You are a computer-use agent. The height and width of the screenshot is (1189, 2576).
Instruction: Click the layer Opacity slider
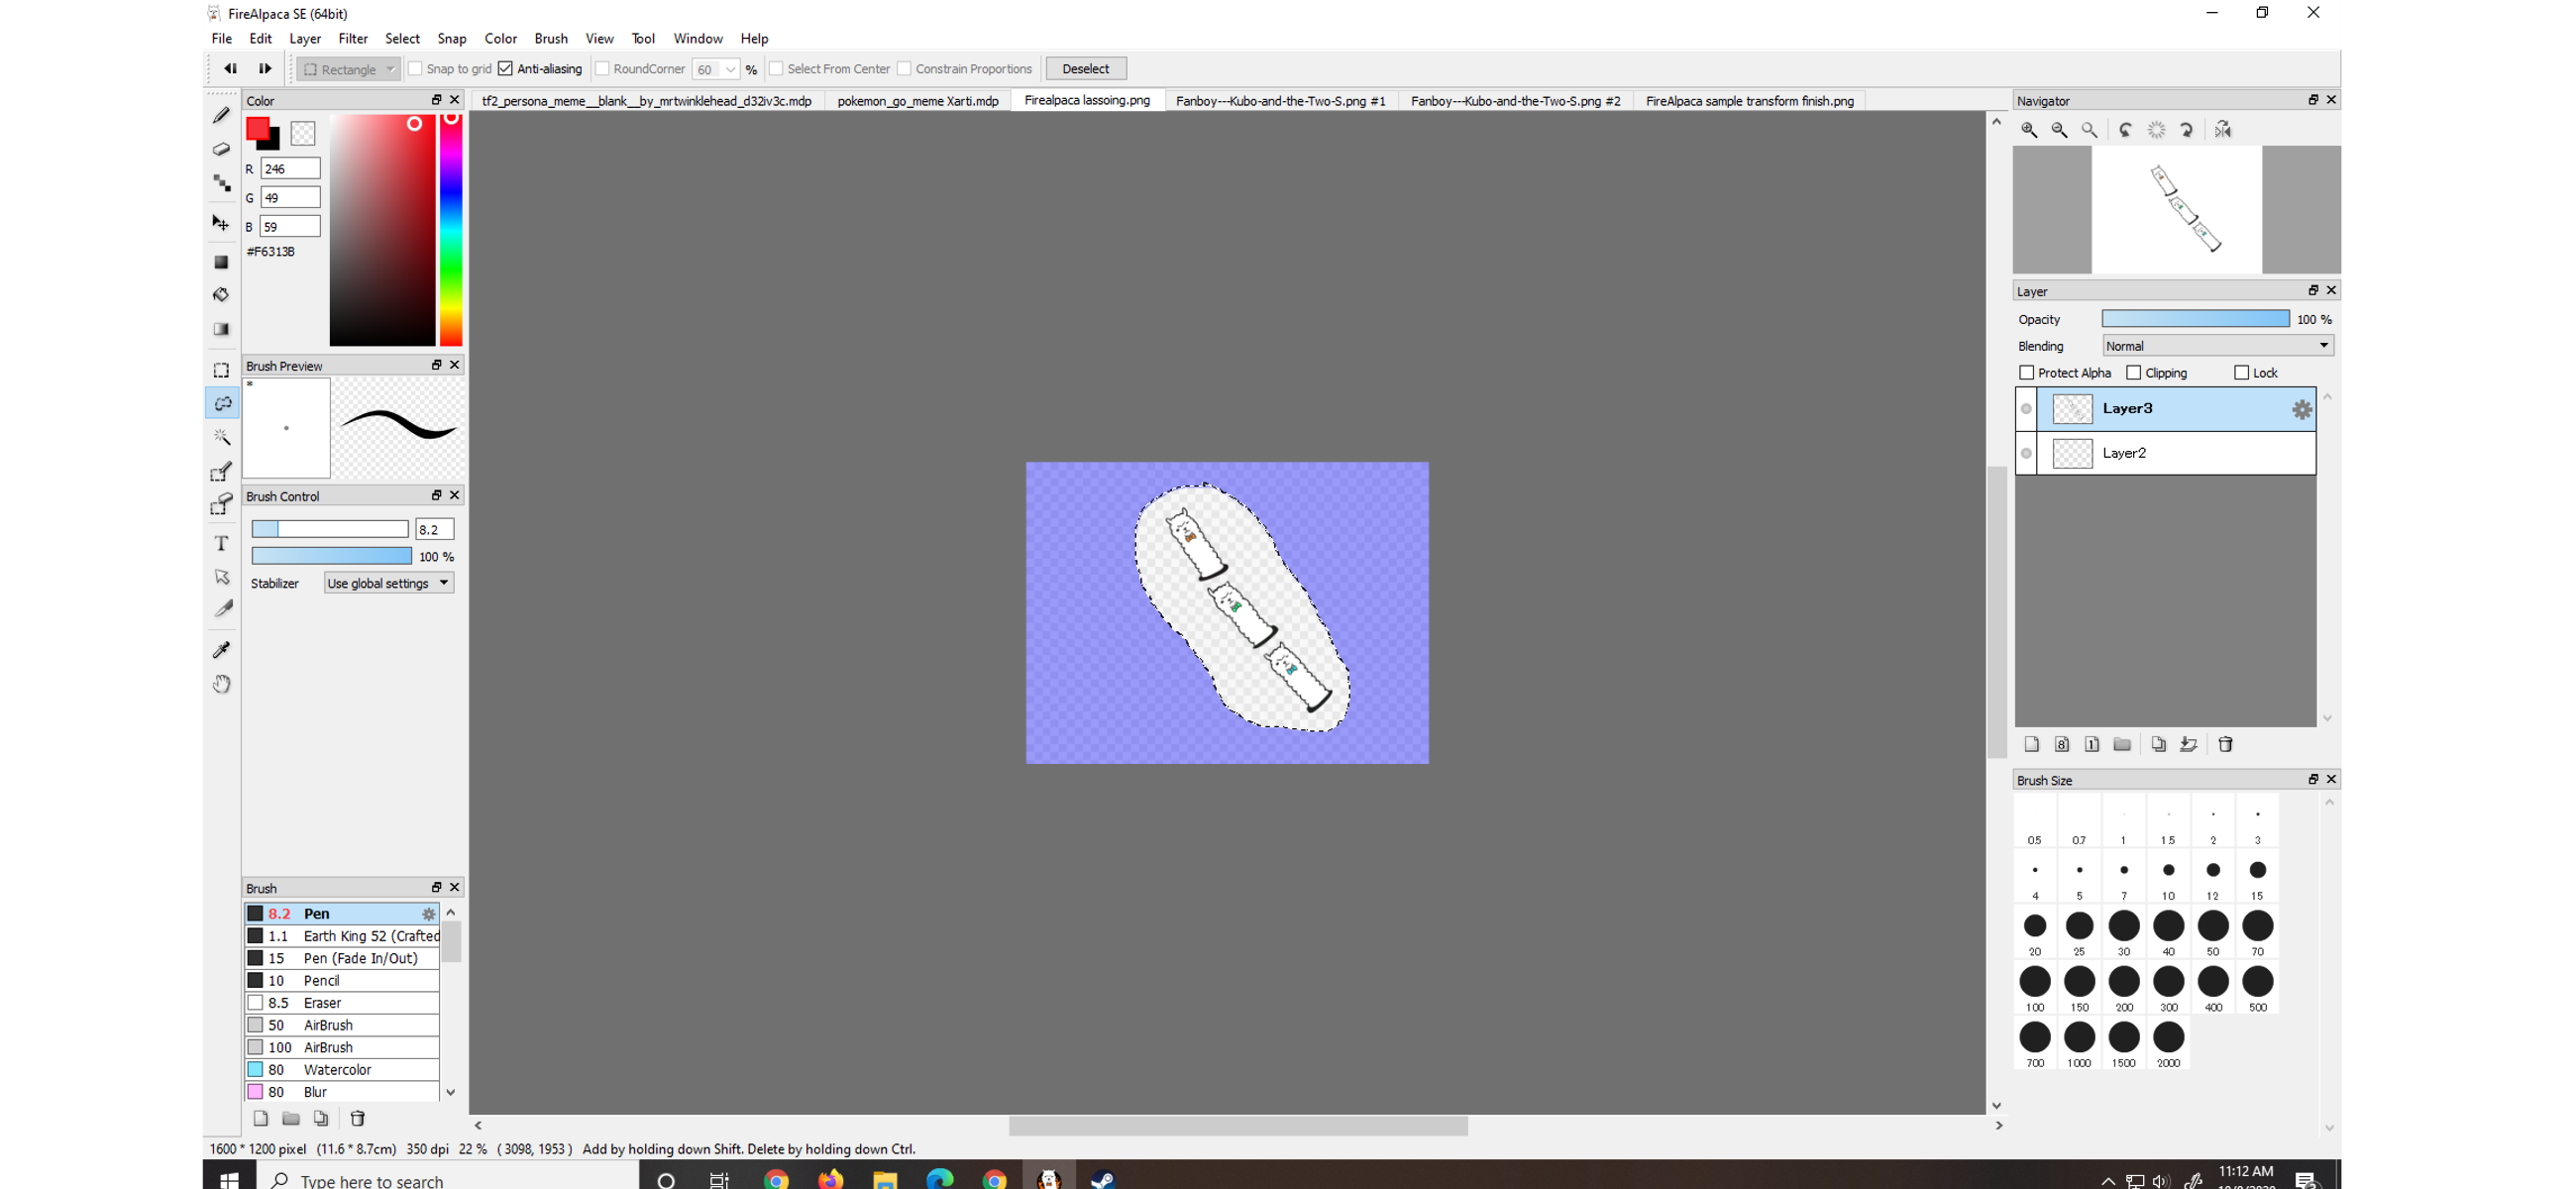click(x=2194, y=319)
